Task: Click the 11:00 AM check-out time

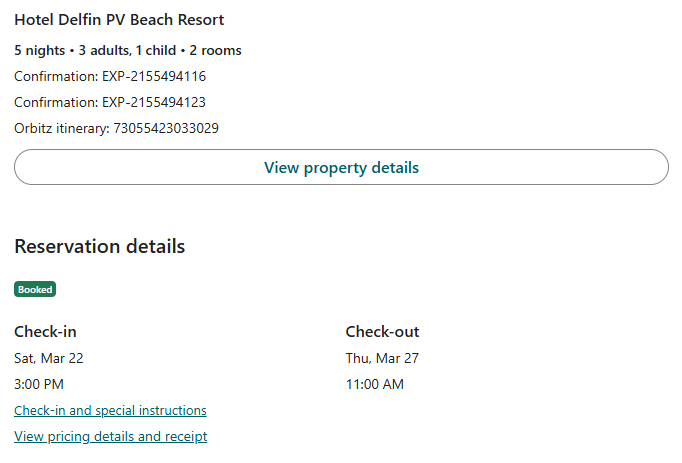Action: [375, 384]
